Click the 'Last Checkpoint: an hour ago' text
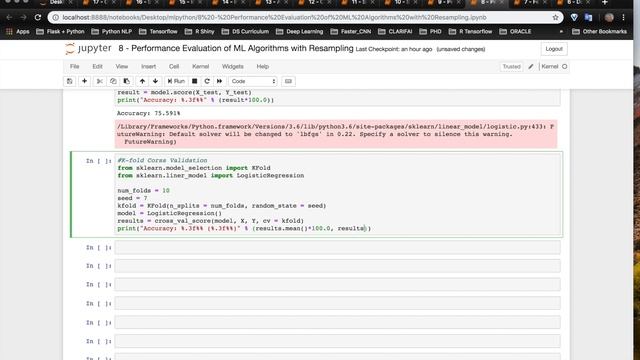This screenshot has width=640, height=360. point(393,49)
